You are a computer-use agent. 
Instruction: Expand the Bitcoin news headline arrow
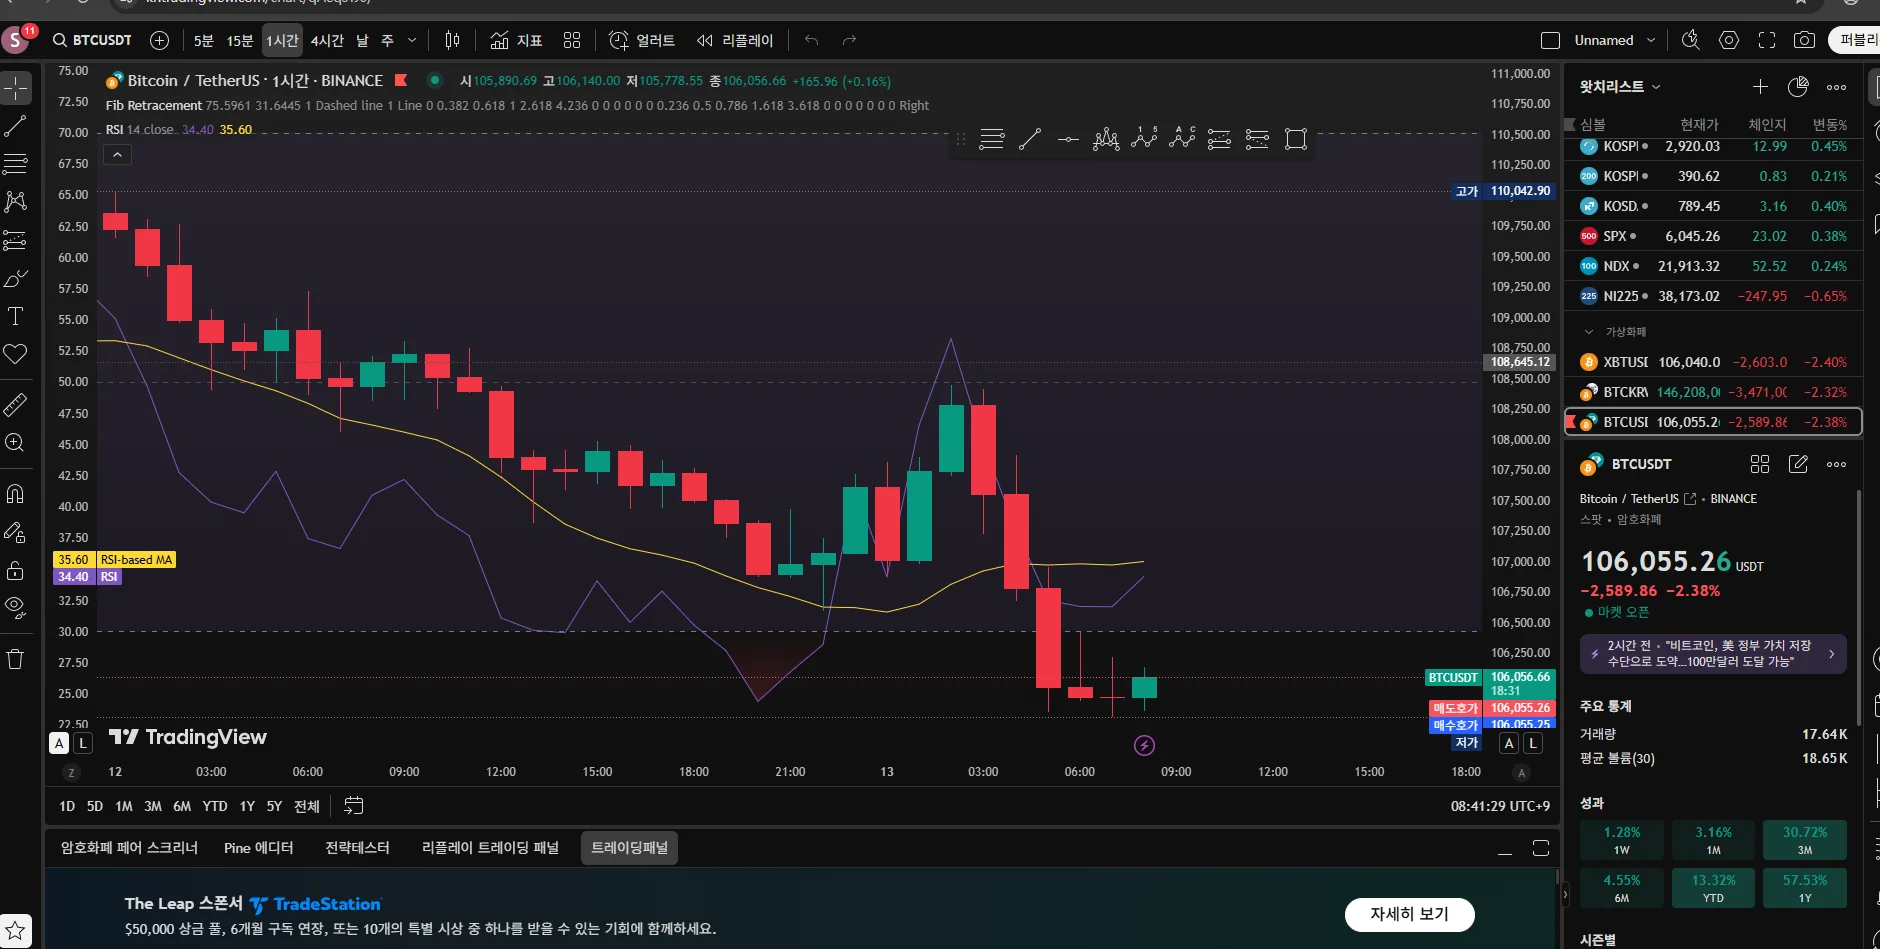coord(1831,654)
